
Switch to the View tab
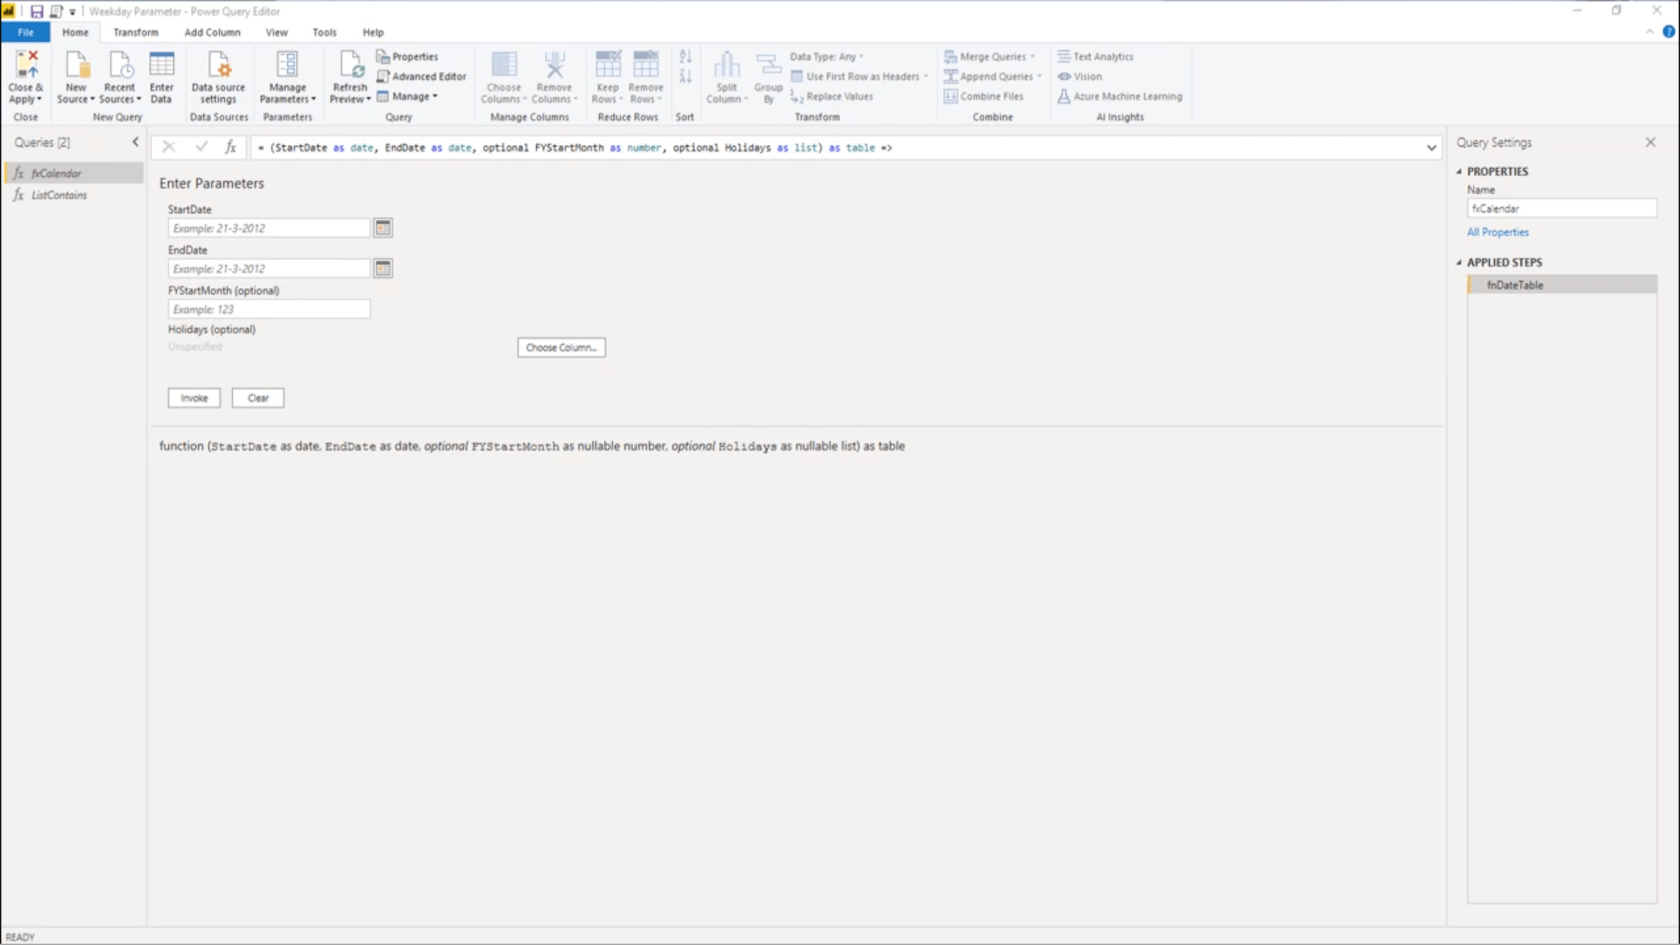tap(276, 32)
